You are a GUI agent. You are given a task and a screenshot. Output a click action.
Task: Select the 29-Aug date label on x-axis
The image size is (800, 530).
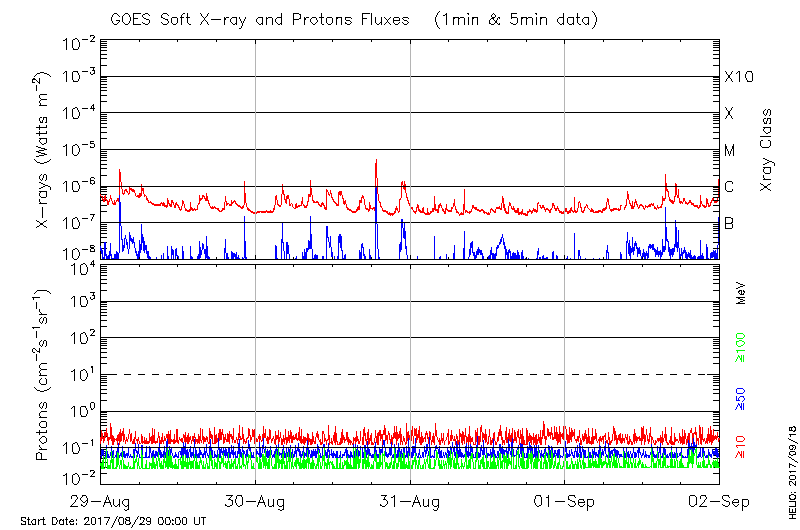coord(101,500)
